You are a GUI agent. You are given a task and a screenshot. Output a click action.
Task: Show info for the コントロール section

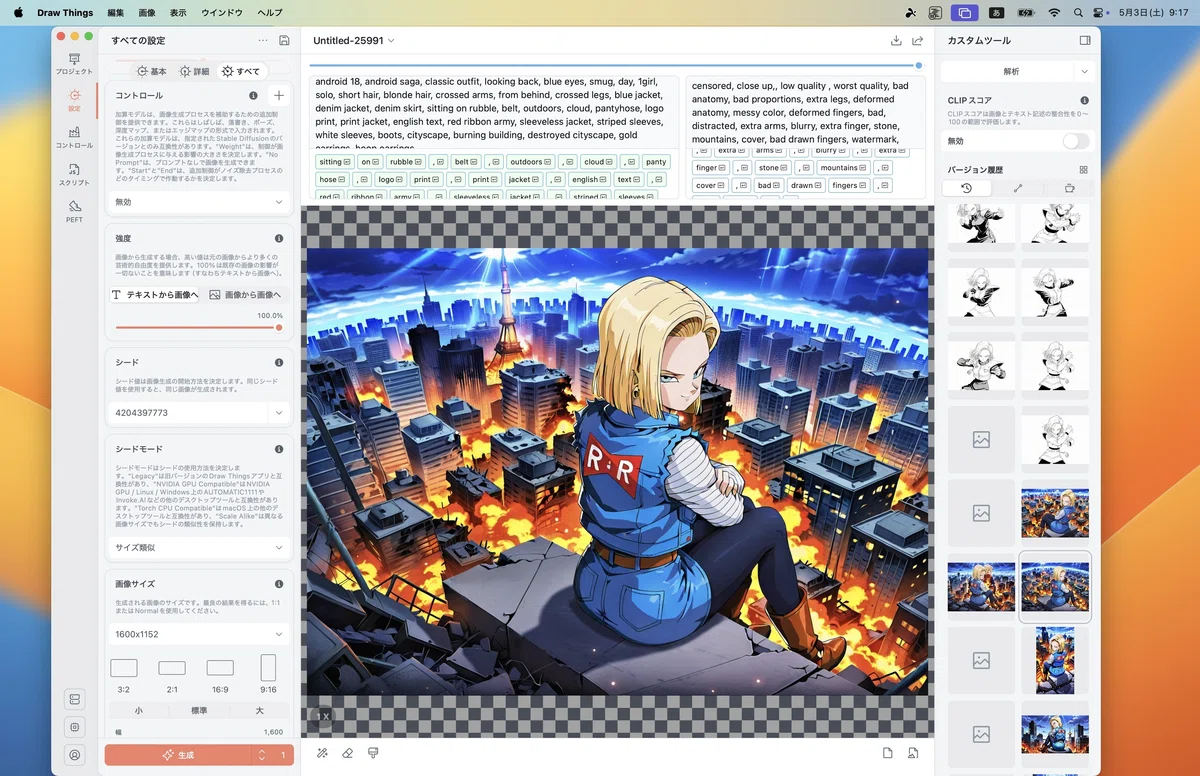tap(254, 96)
